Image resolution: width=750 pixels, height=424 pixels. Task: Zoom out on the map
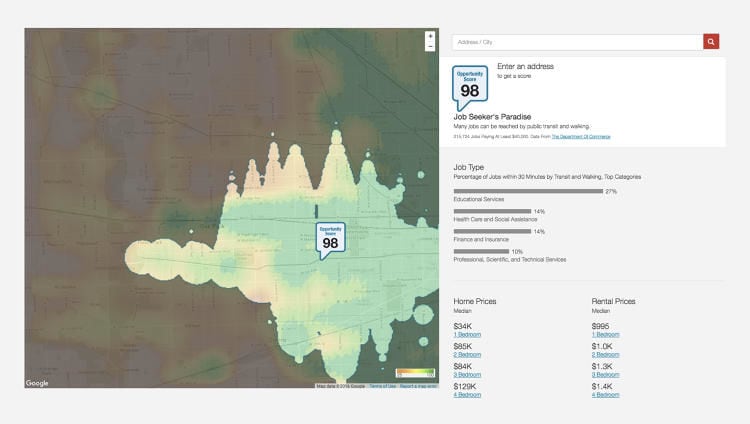click(x=430, y=47)
